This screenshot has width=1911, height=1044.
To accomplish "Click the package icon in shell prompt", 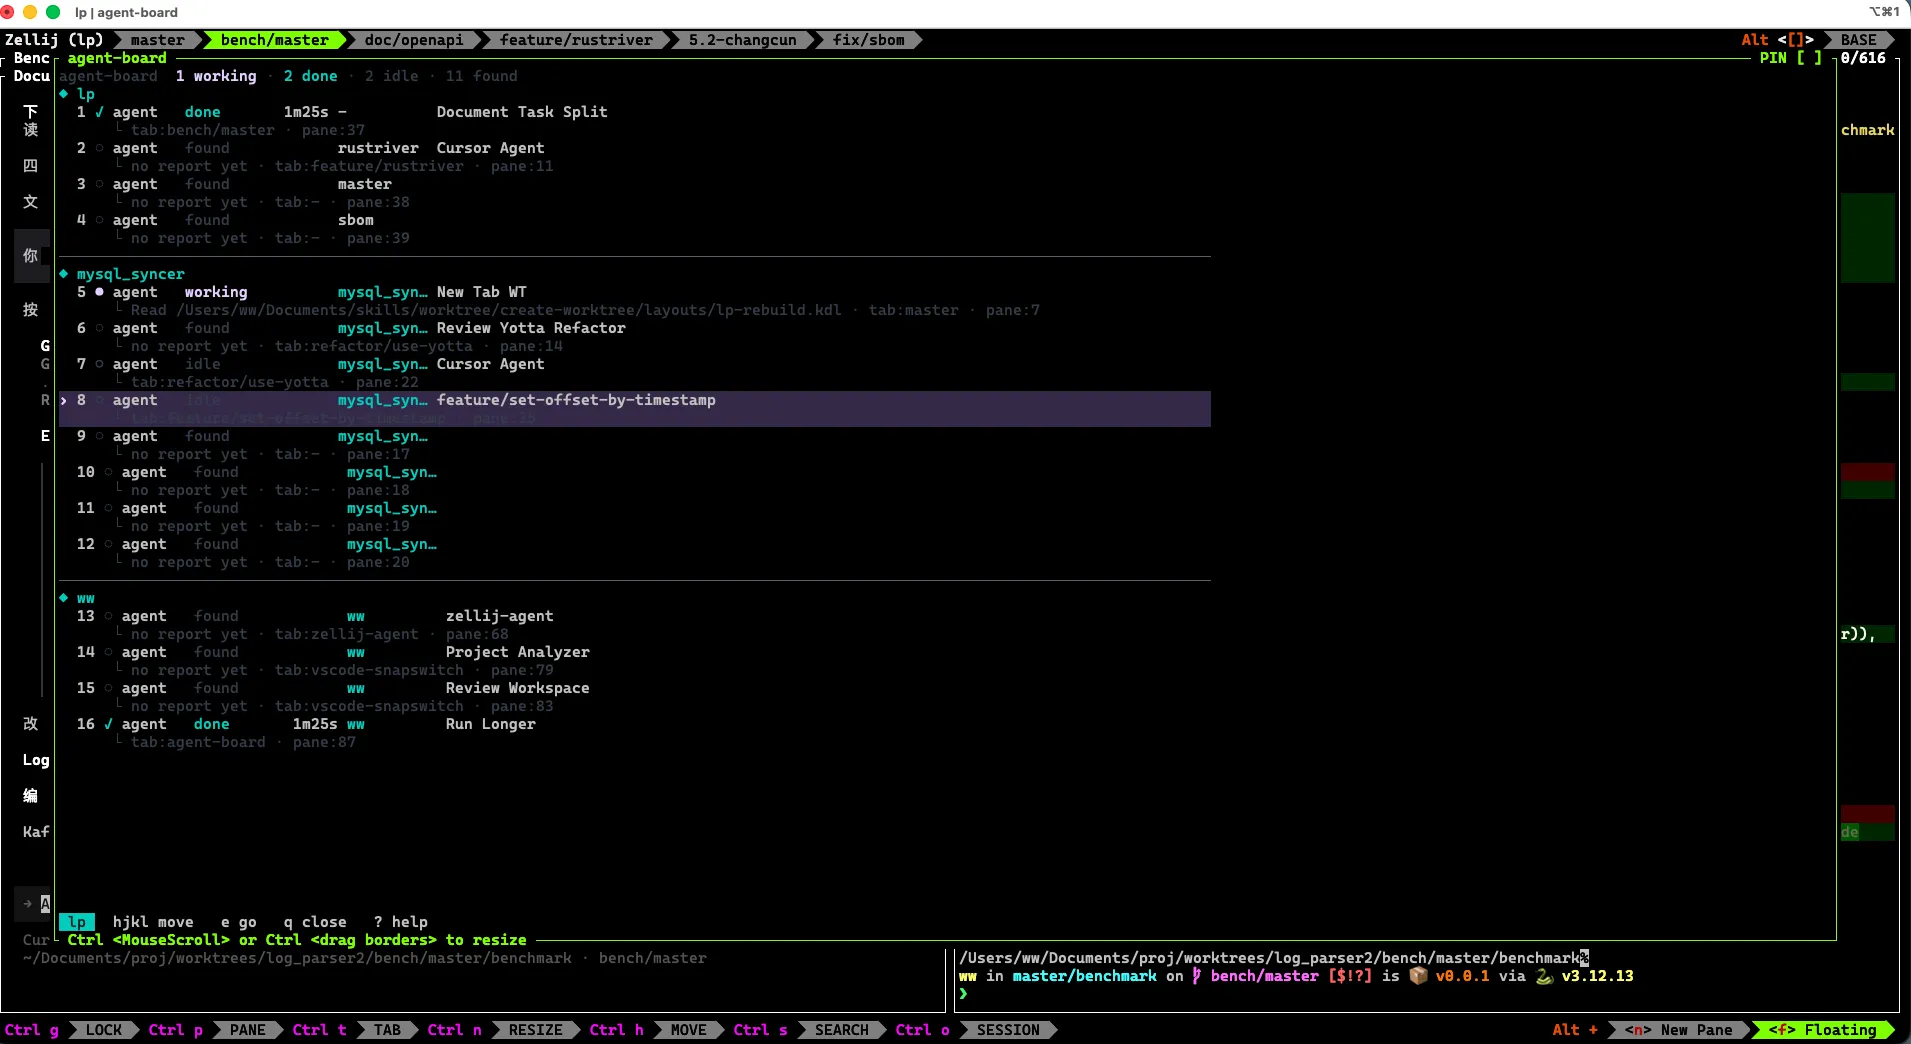I will click(1418, 976).
